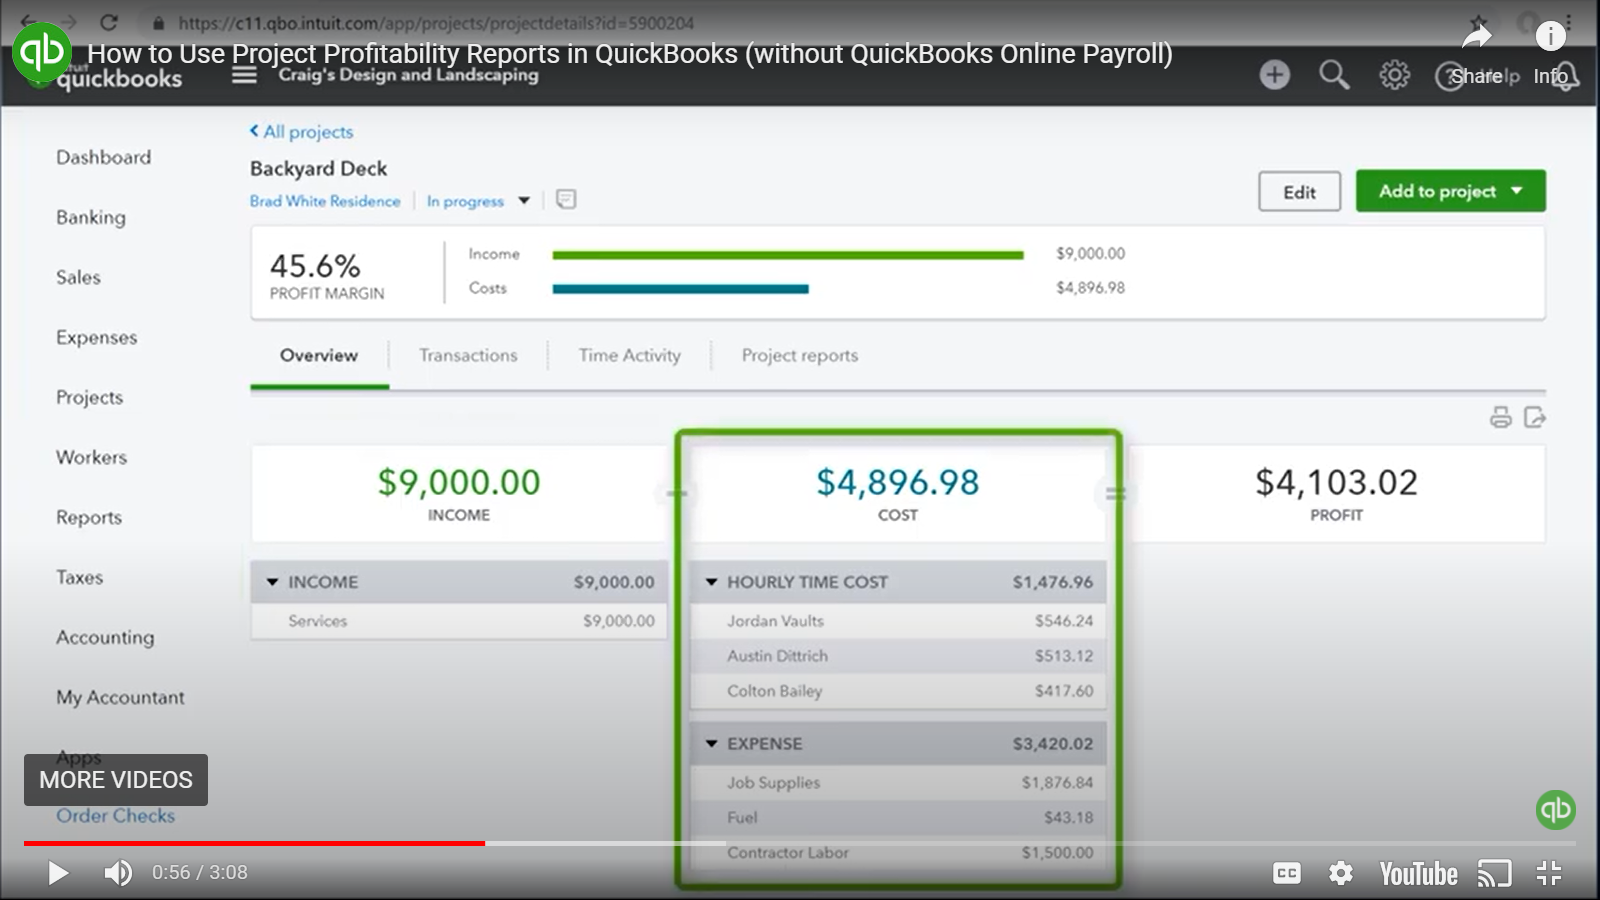This screenshot has height=900, width=1600.
Task: Open the In progress status dropdown
Action: point(523,200)
